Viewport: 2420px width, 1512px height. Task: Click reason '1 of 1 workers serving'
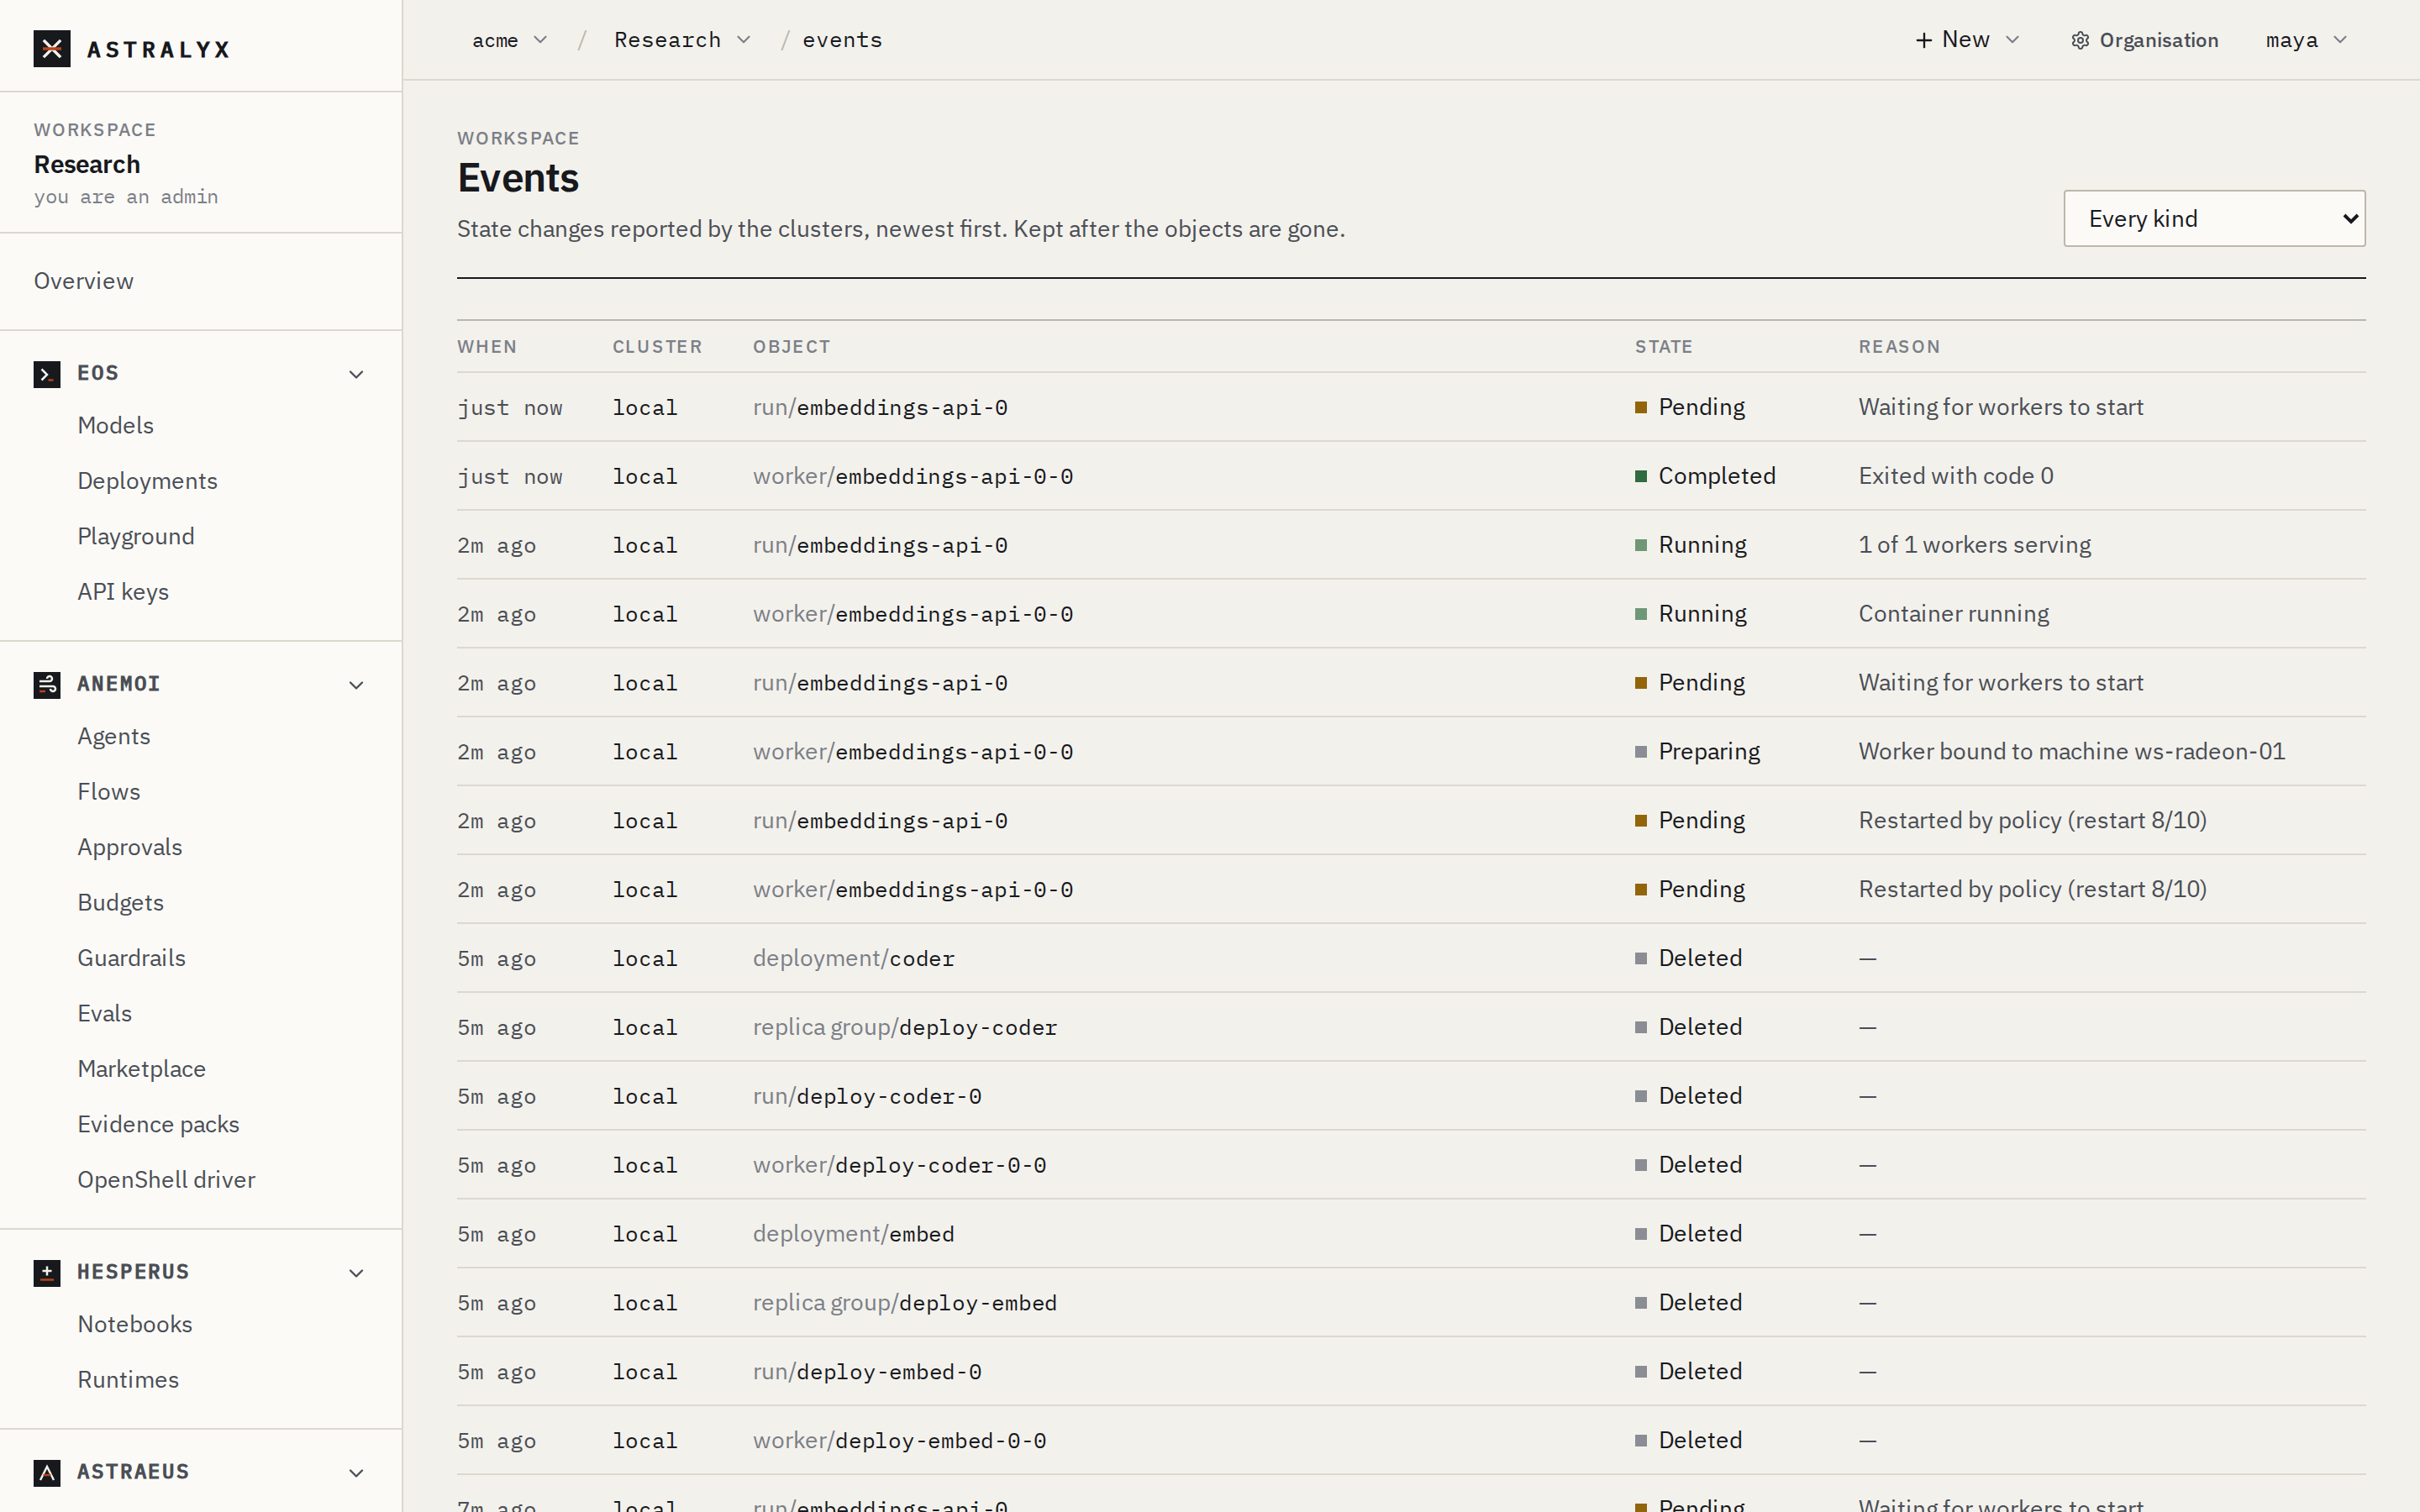(x=1975, y=545)
